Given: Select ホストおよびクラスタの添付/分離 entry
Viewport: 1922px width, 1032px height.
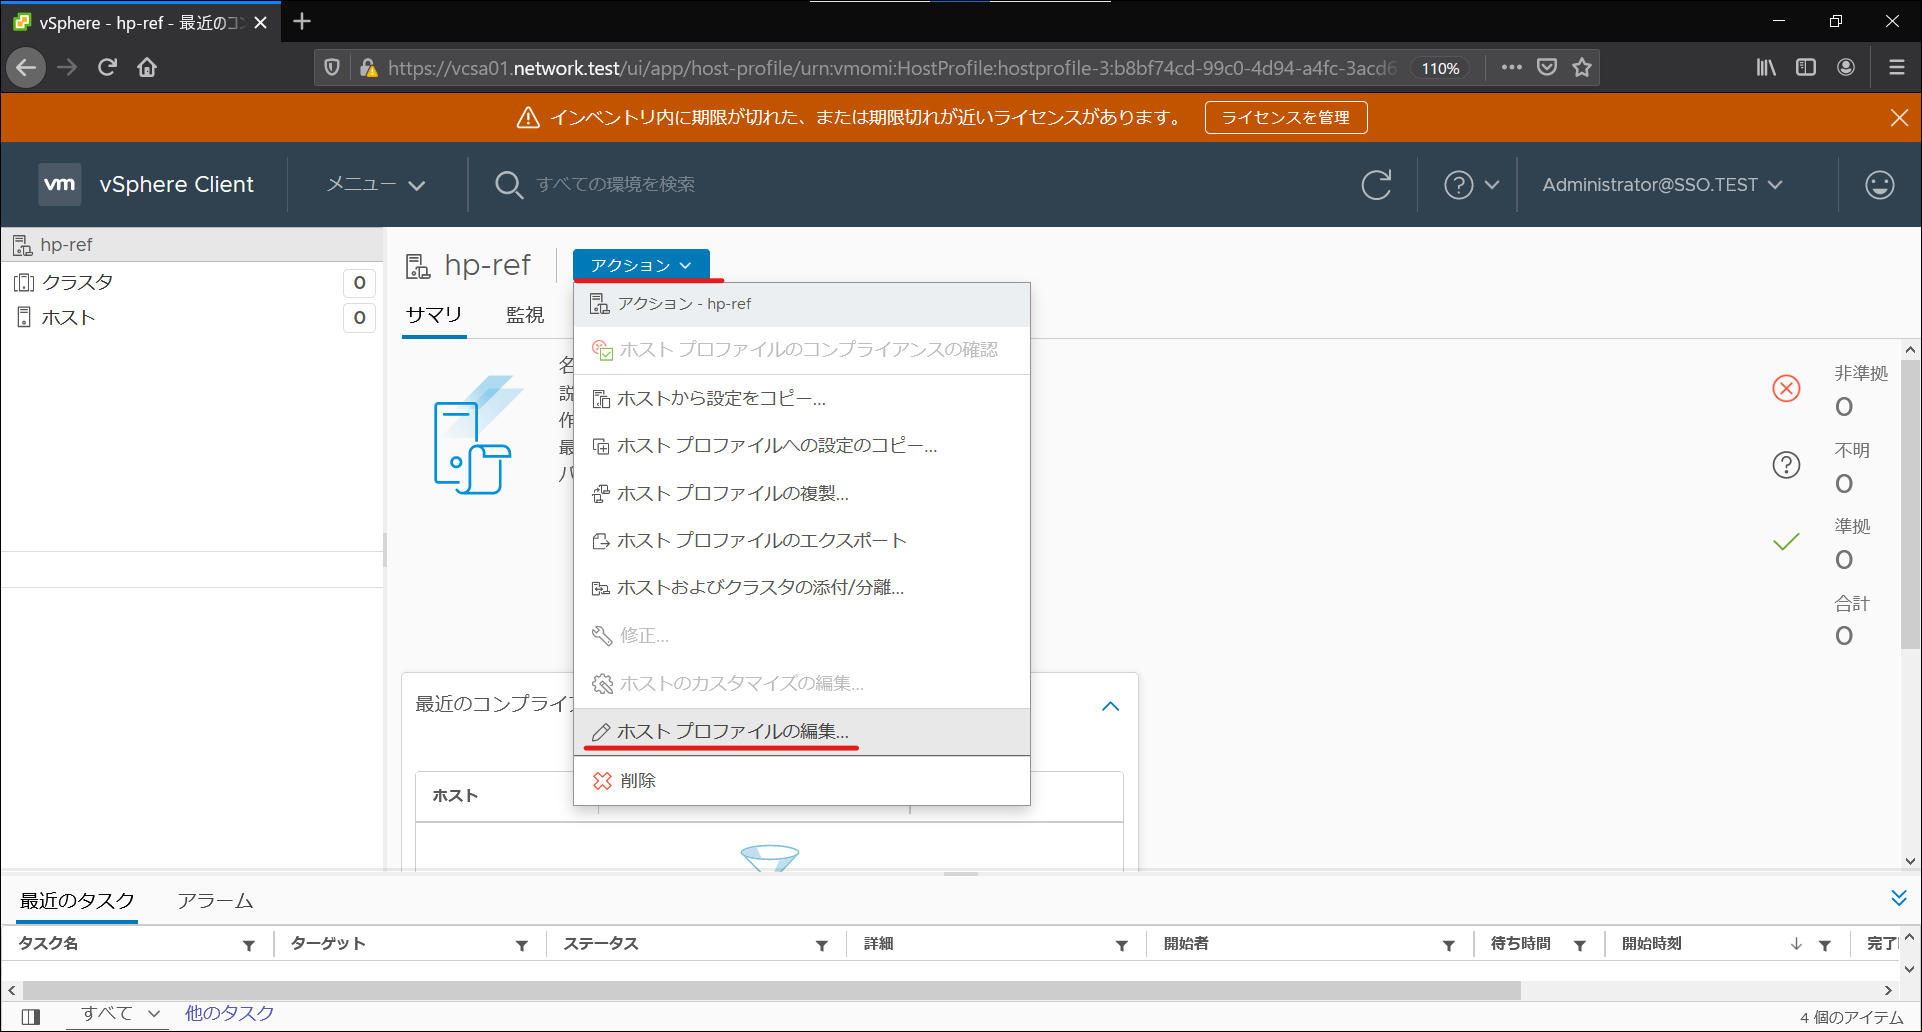Looking at the screenshot, I should click(802, 587).
